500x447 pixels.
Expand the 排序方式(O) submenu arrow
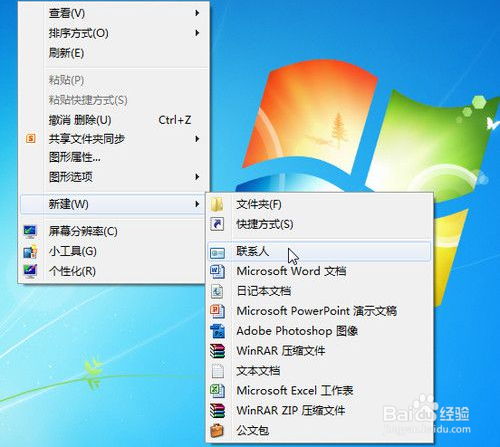click(197, 33)
